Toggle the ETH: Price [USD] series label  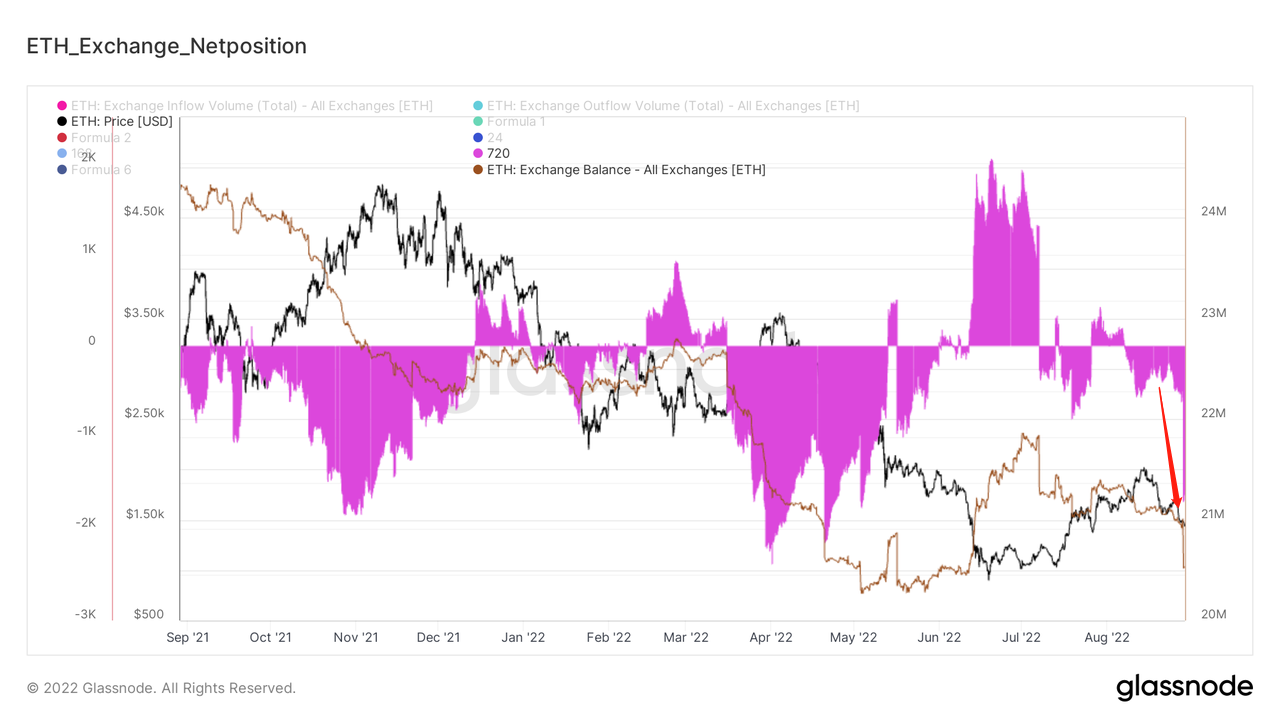(122, 122)
